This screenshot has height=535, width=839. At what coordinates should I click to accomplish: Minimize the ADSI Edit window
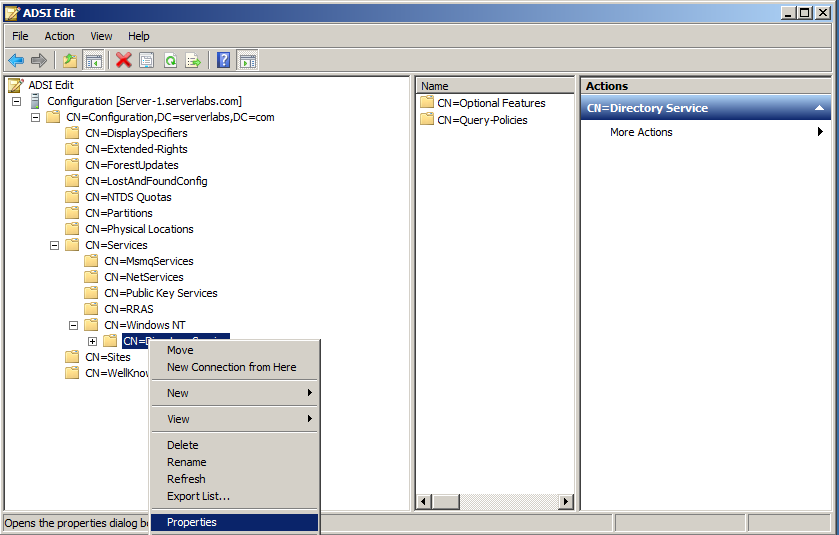click(x=787, y=13)
